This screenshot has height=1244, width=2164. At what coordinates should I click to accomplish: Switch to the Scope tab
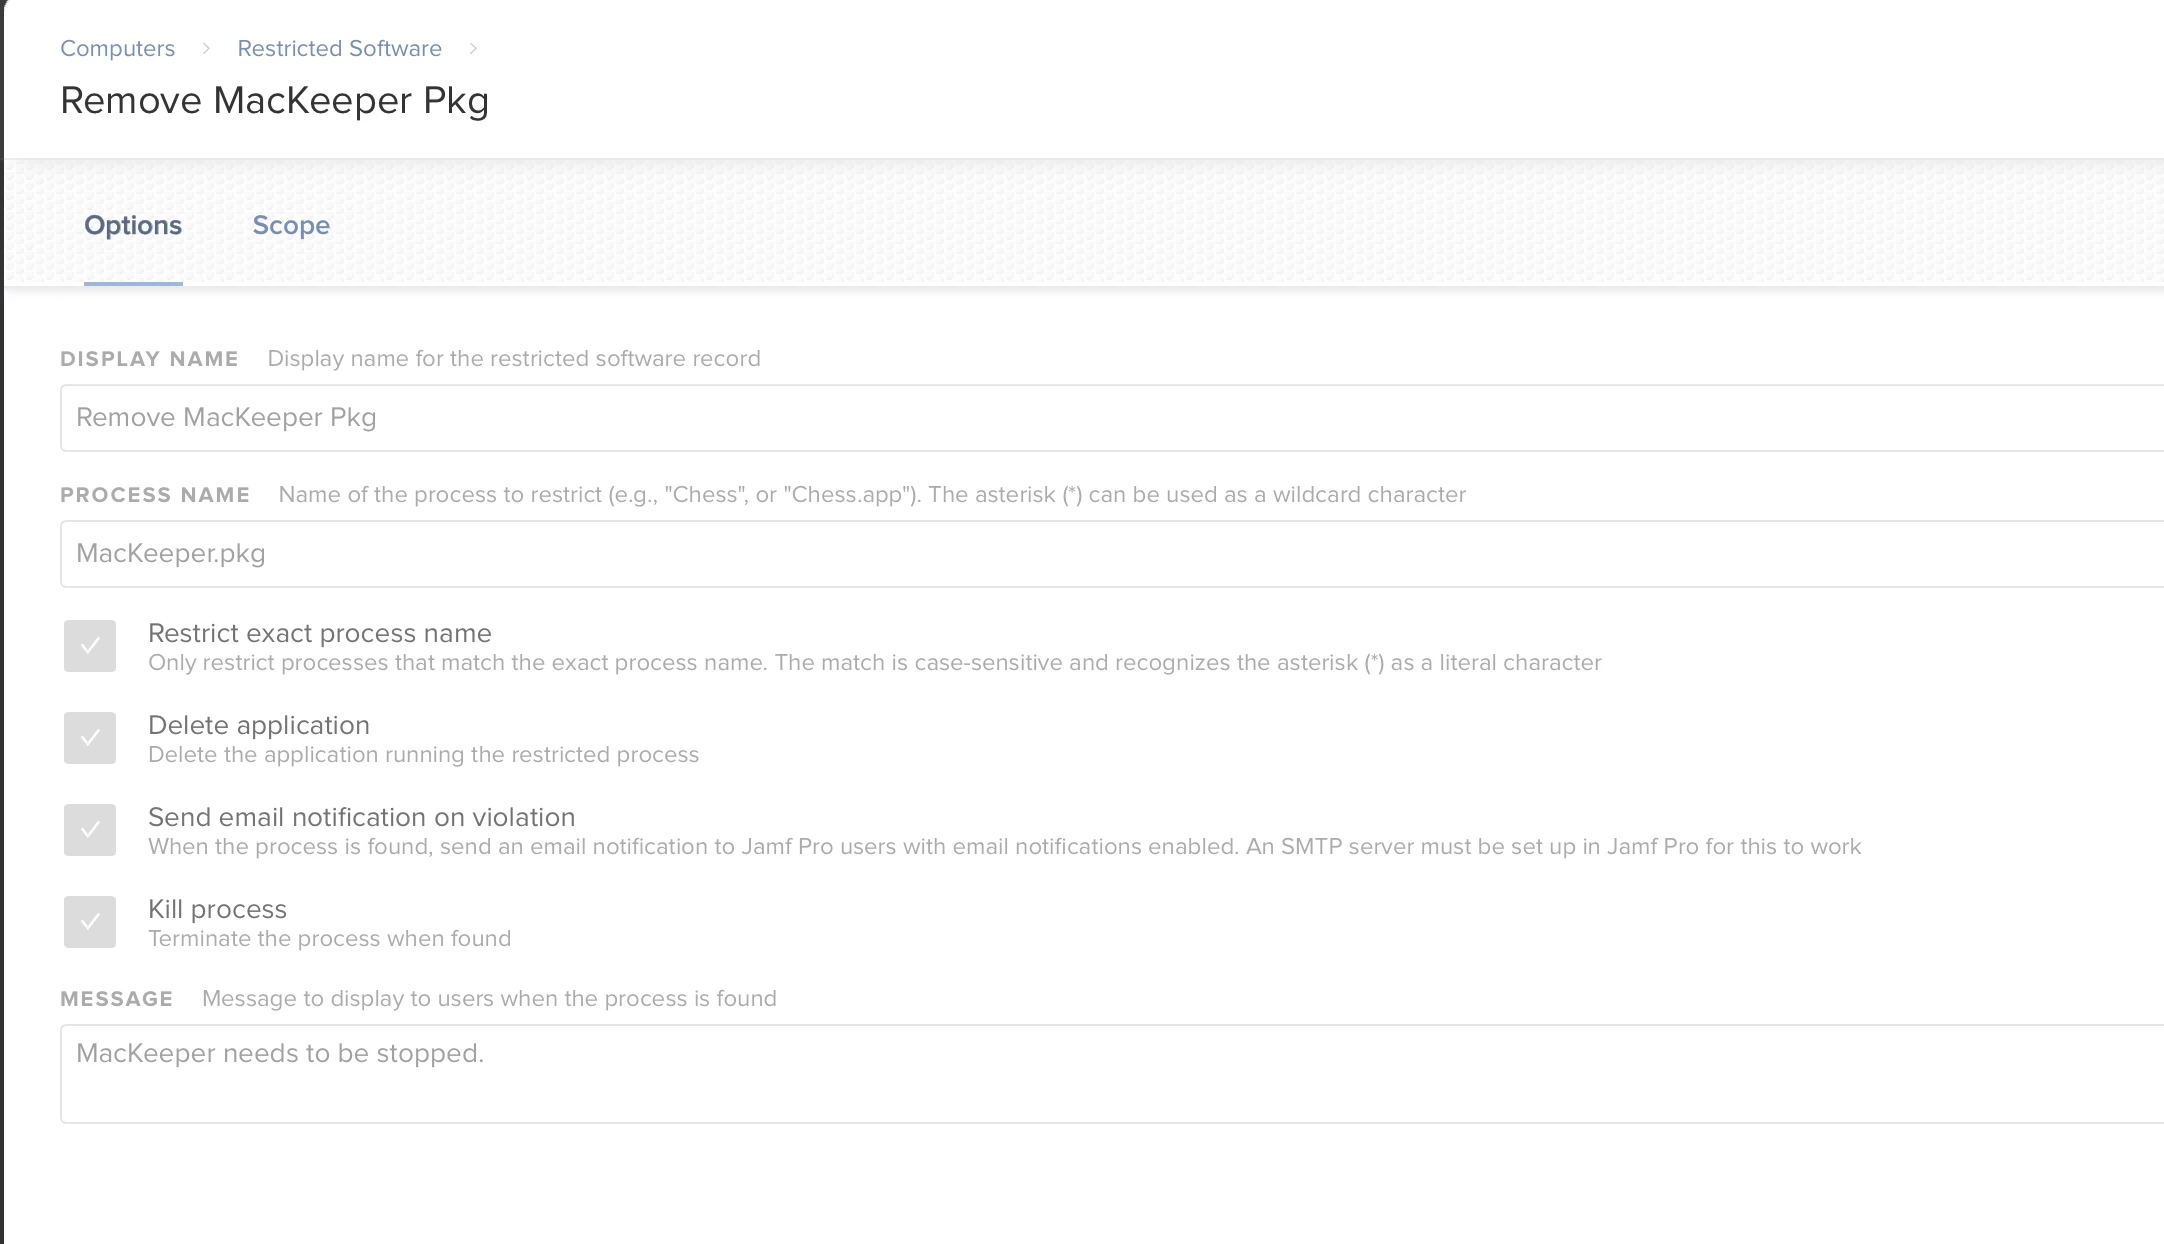coord(291,225)
